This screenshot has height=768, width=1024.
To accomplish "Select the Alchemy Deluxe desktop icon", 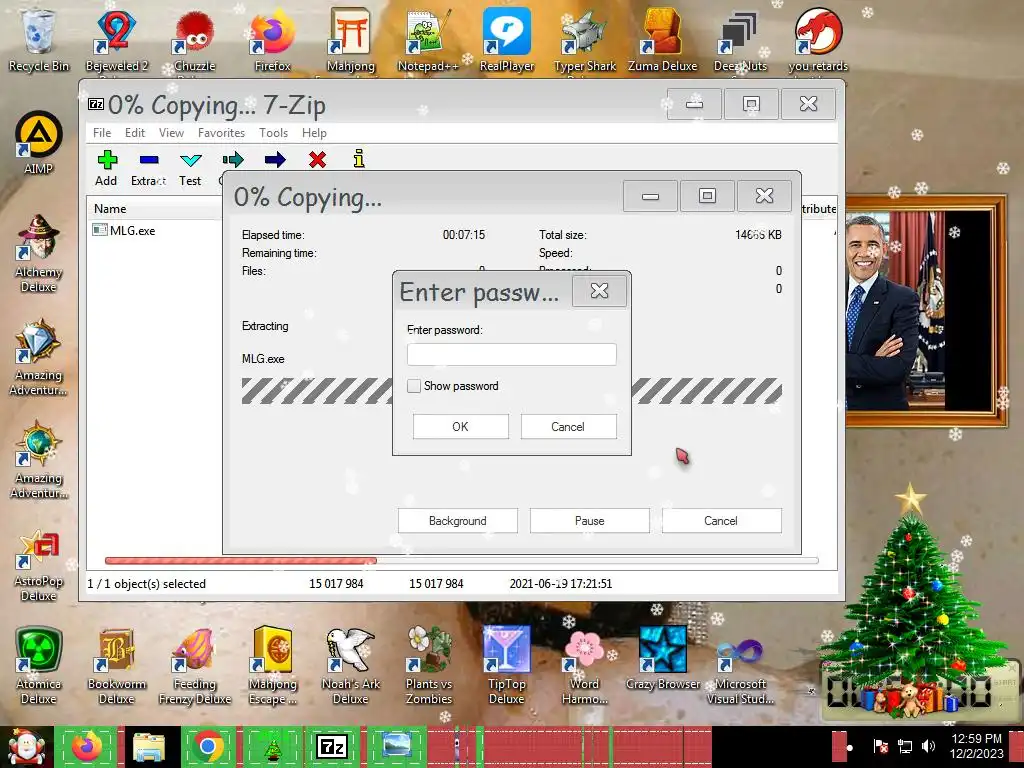I will point(39,253).
